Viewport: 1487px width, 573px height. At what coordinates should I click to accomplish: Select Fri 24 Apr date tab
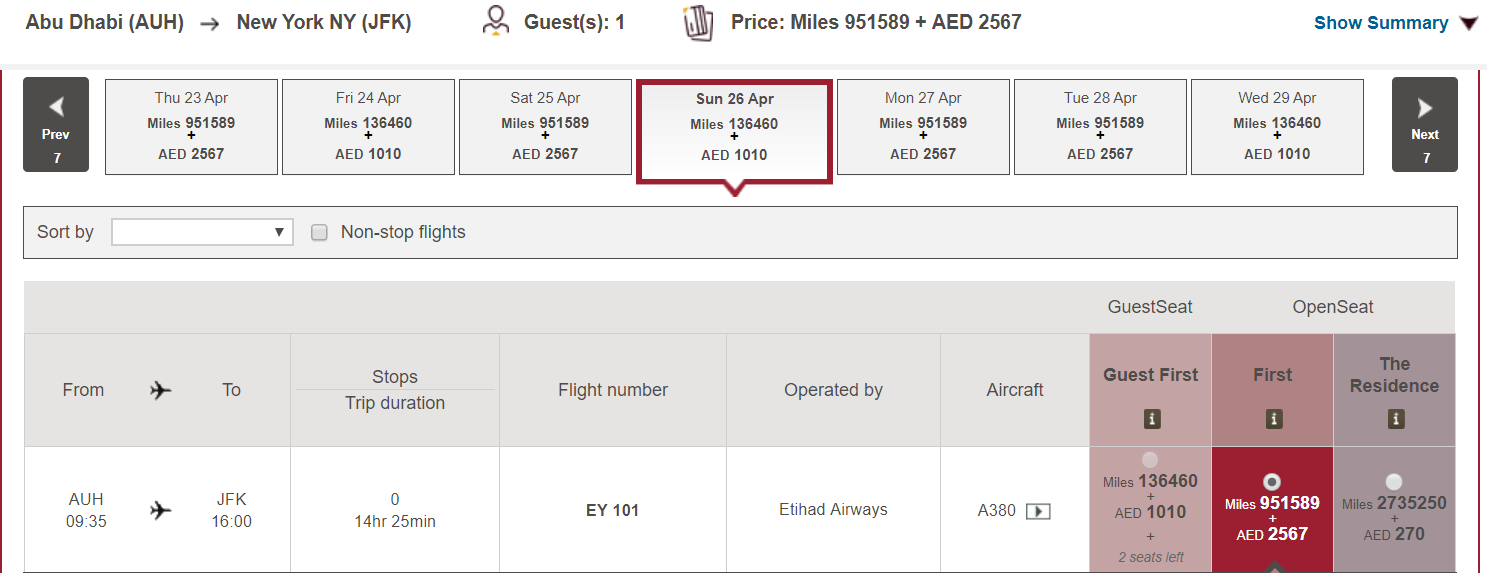point(368,127)
